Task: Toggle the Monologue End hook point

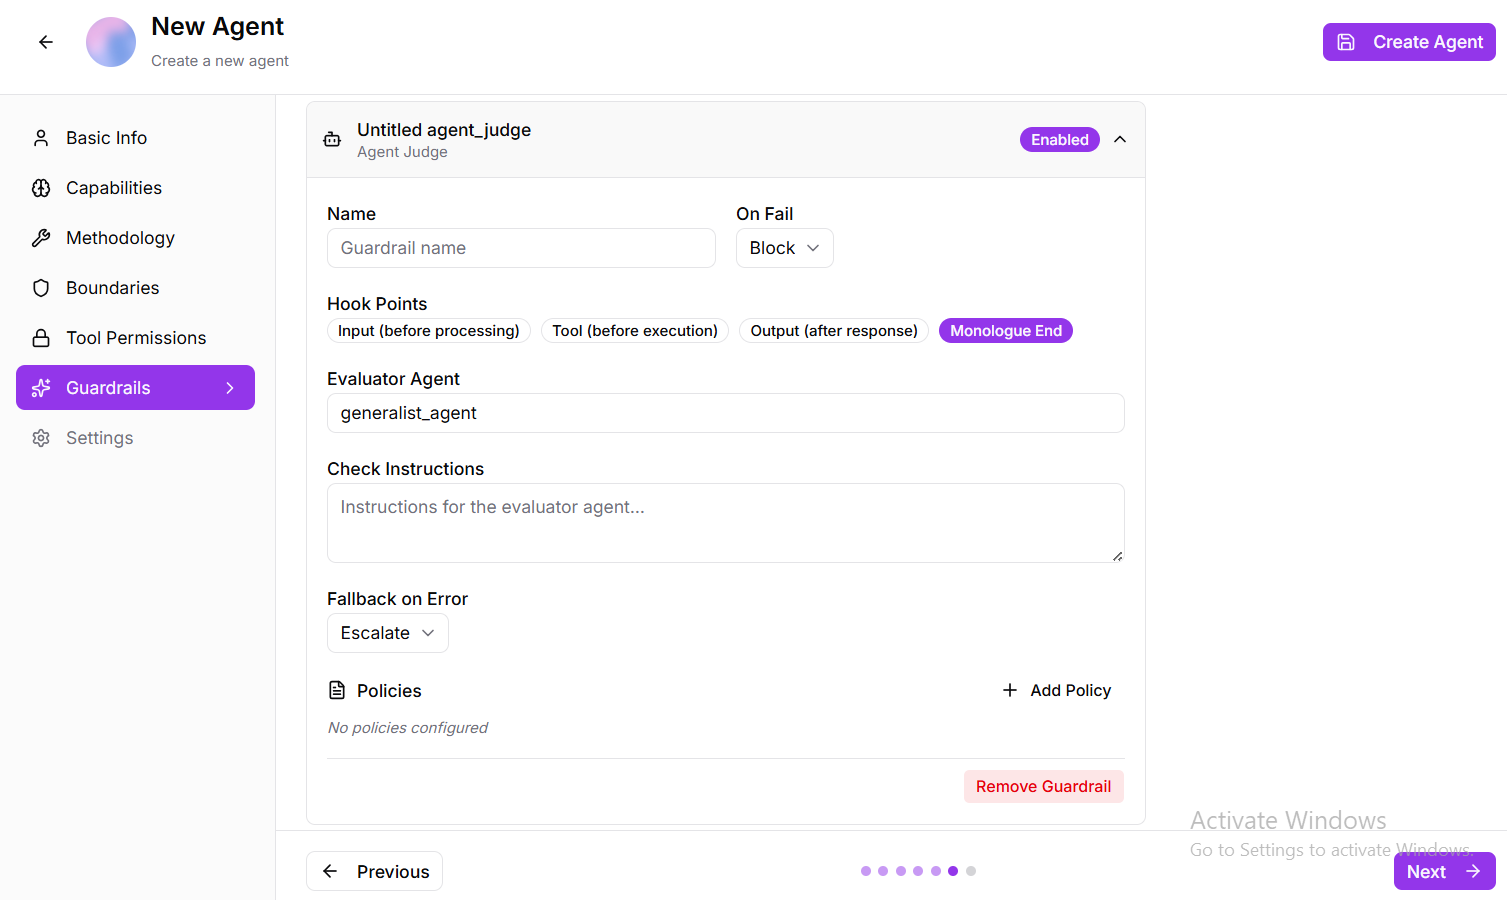Action: pos(1005,331)
